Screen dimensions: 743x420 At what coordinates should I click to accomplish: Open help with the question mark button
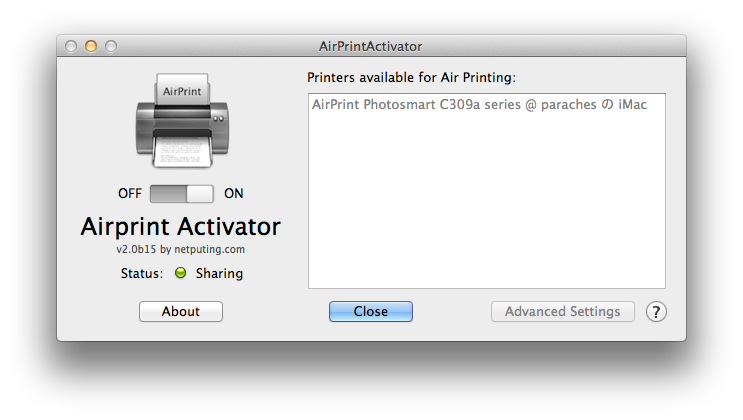click(656, 312)
